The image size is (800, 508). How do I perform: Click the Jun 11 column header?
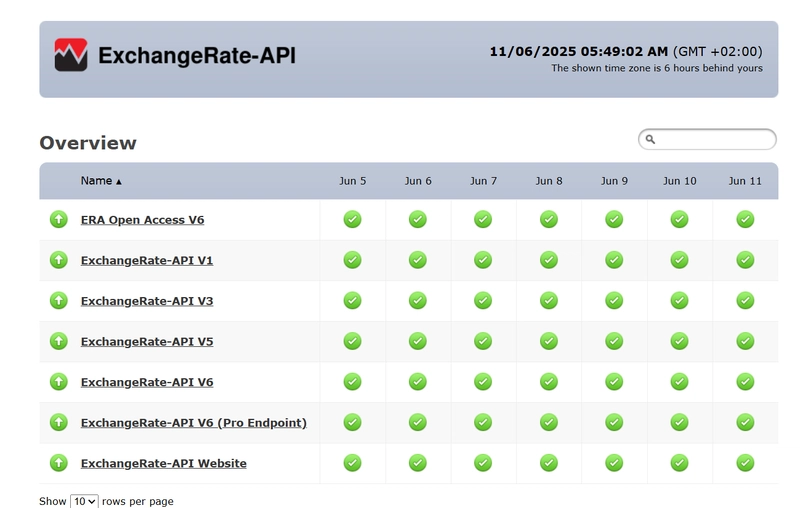[745, 181]
